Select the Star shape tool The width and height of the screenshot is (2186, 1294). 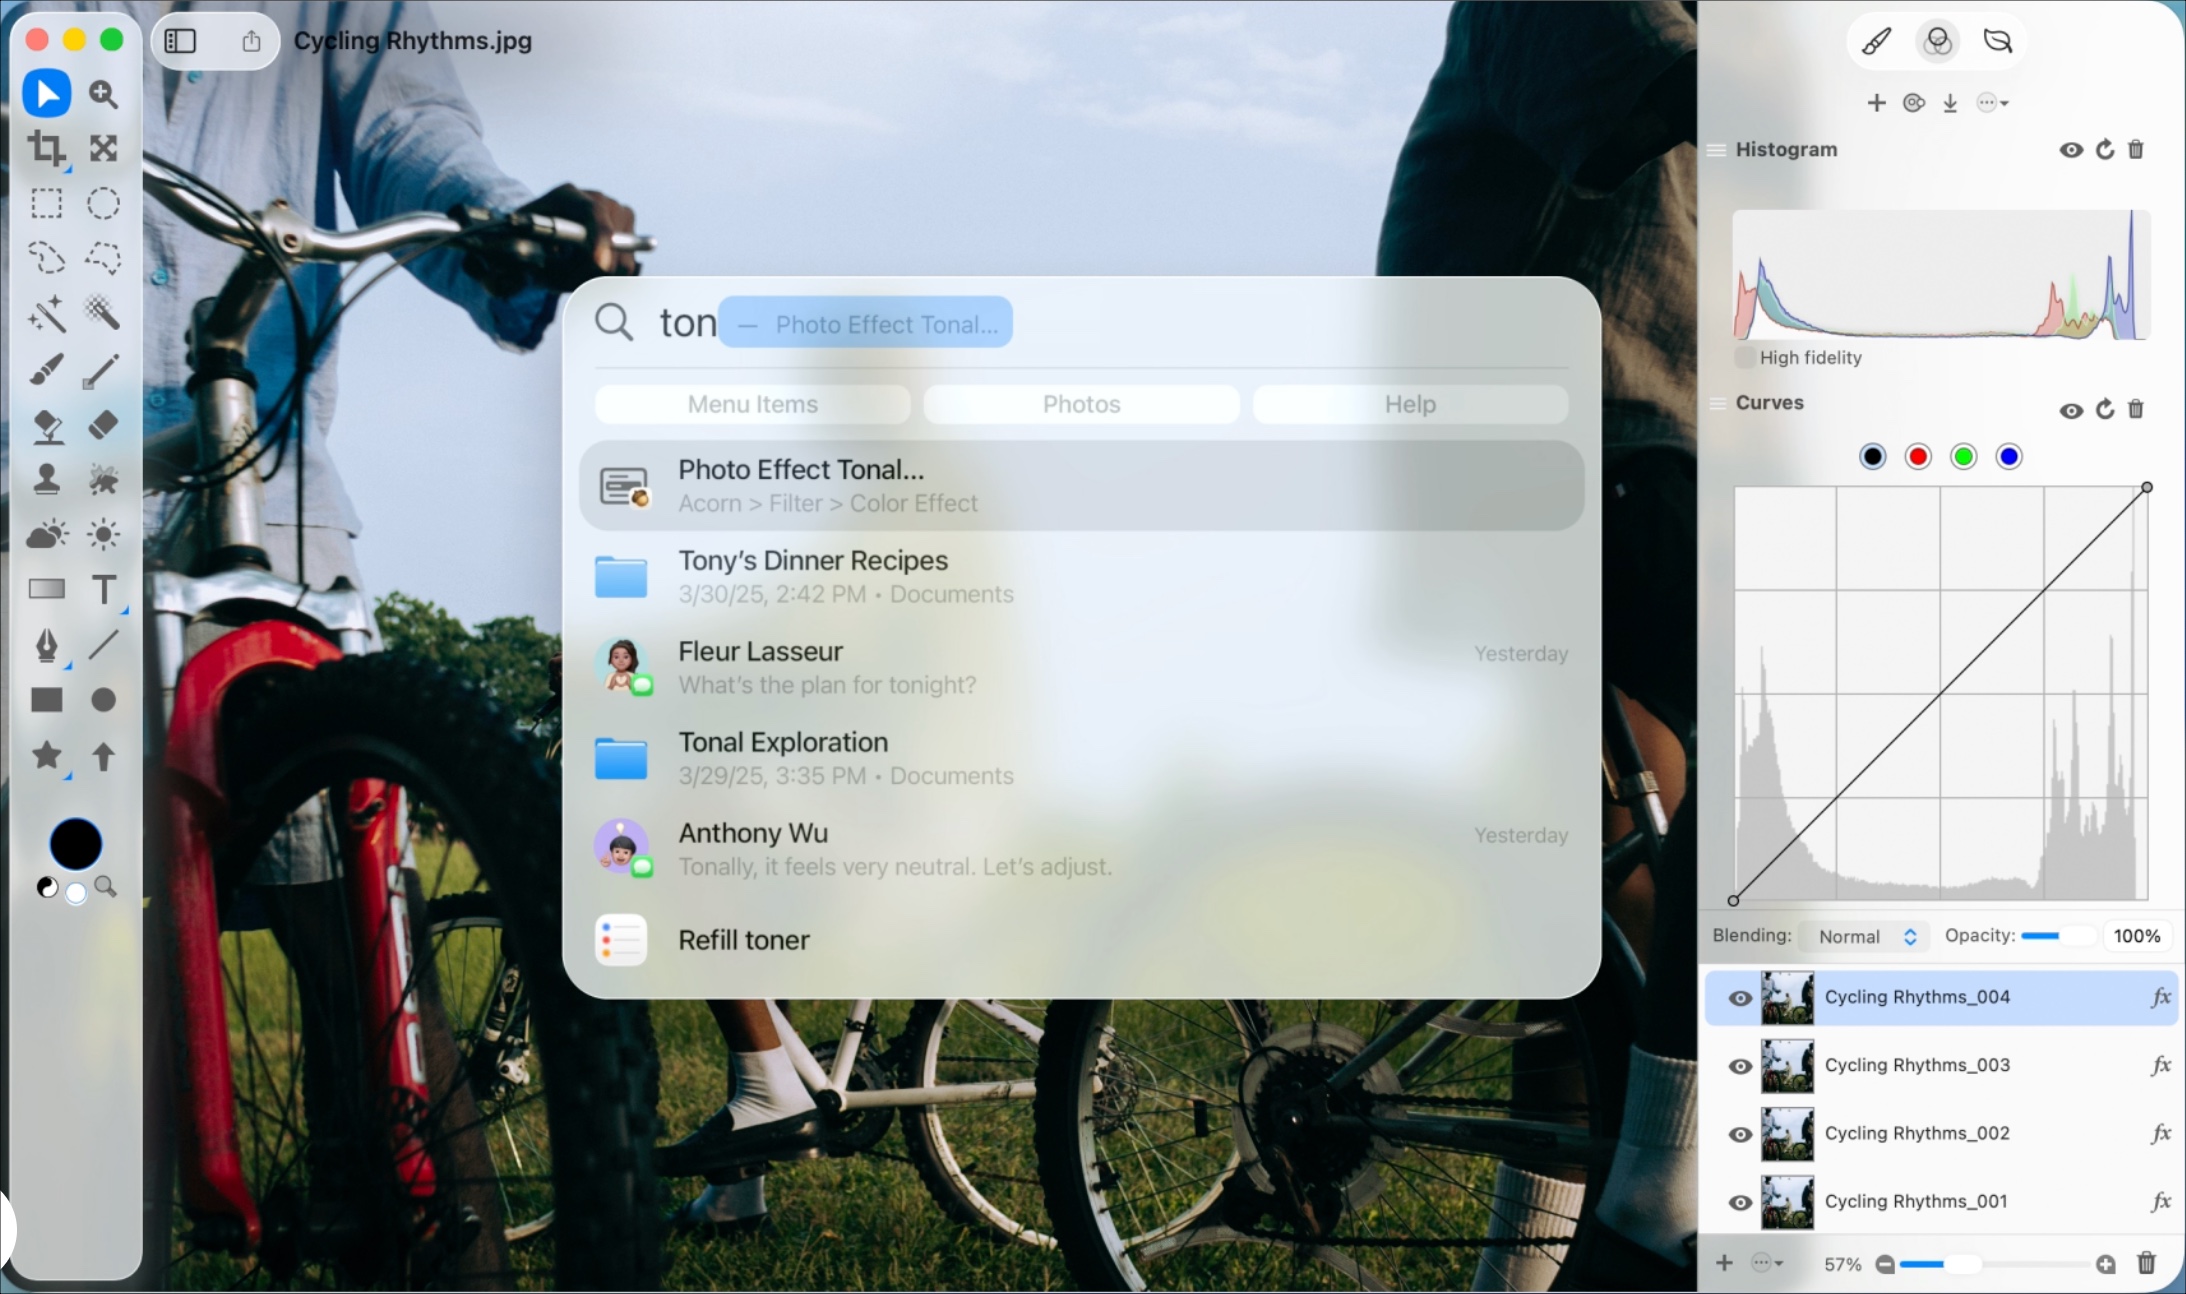(x=47, y=757)
